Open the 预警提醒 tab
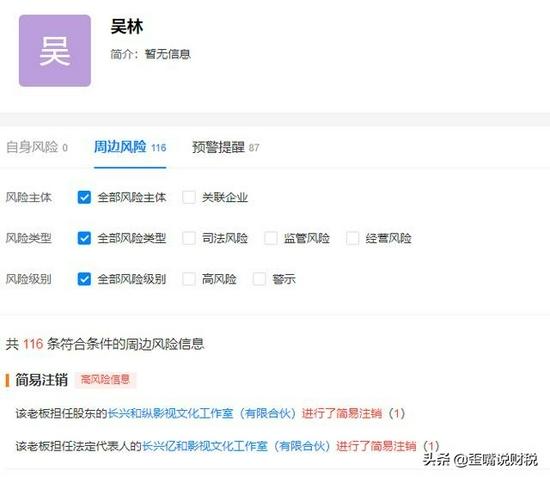 (226, 147)
